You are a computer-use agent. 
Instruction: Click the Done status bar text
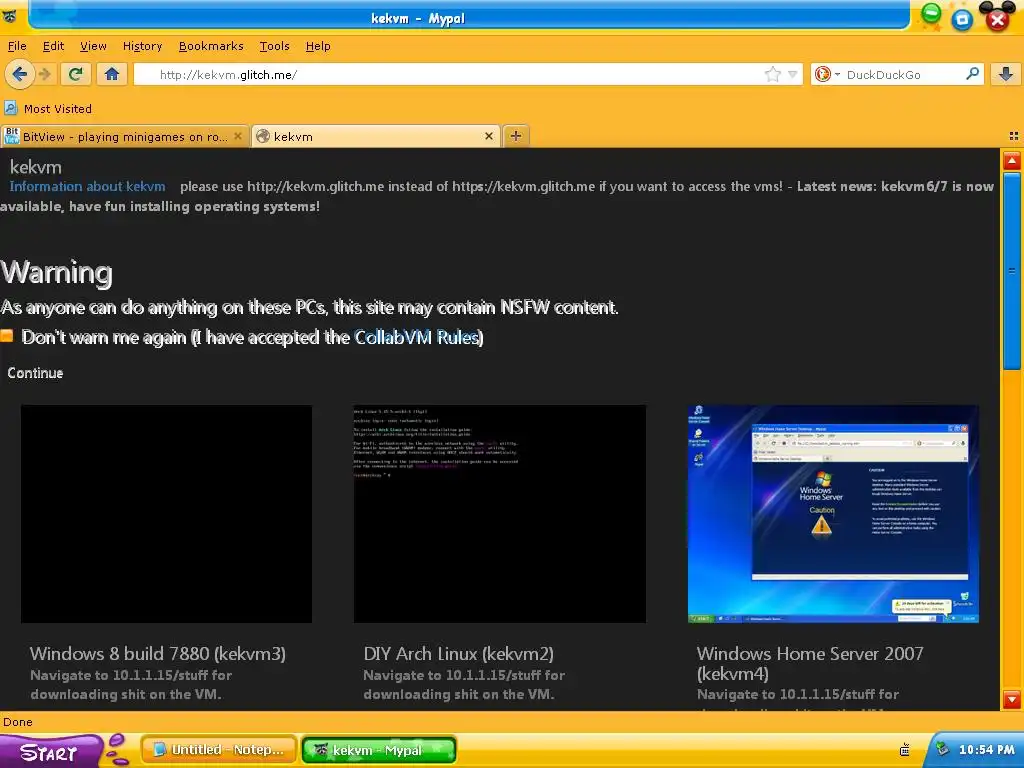[x=18, y=722]
